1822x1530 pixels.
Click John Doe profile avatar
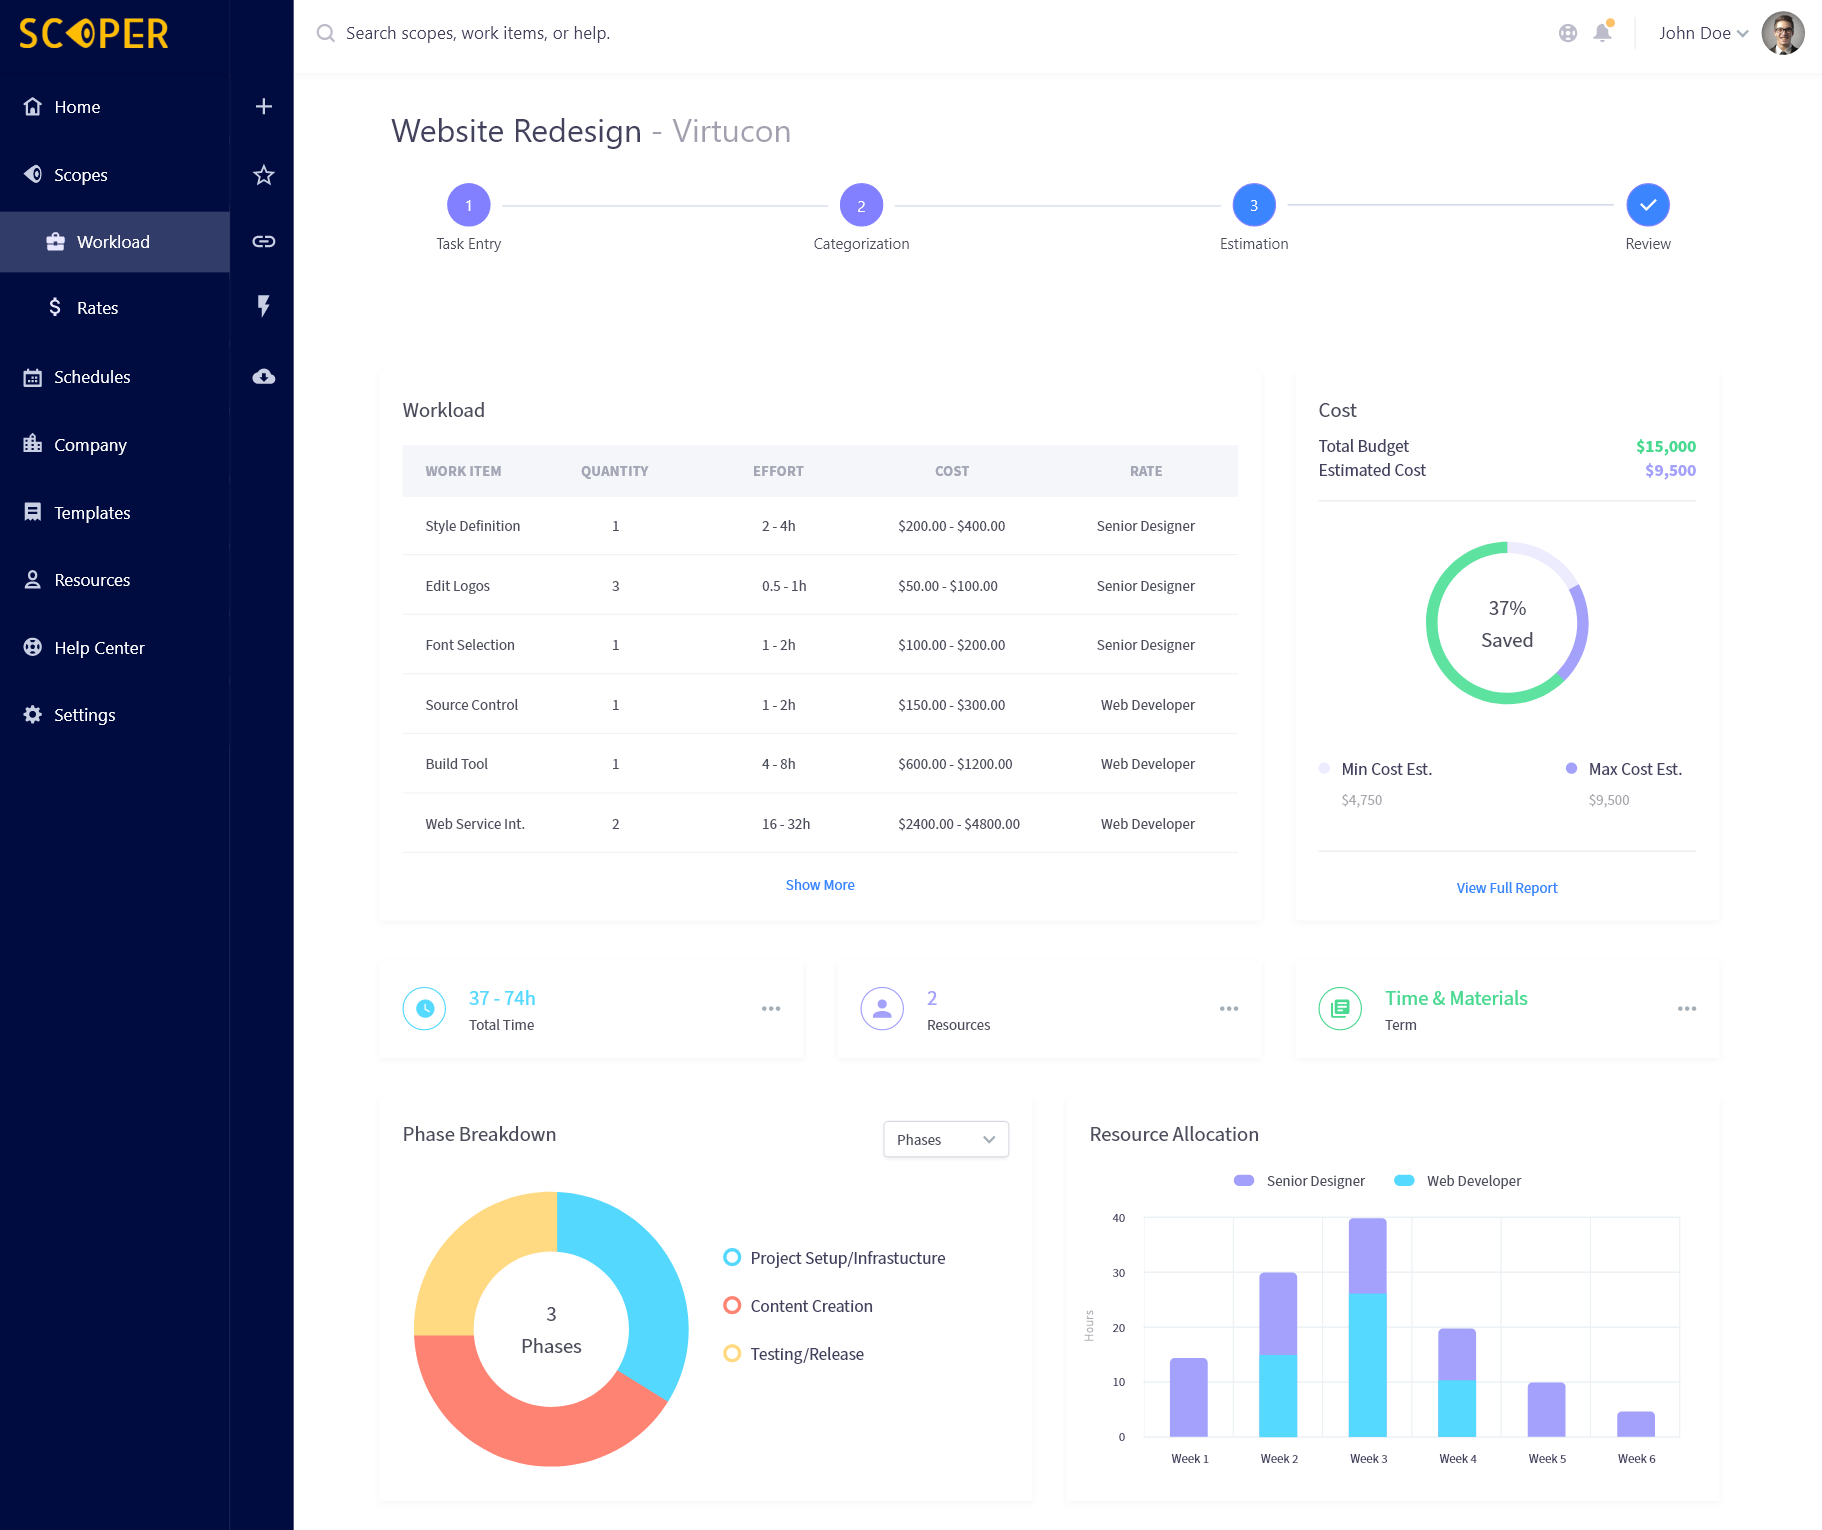[x=1783, y=33]
